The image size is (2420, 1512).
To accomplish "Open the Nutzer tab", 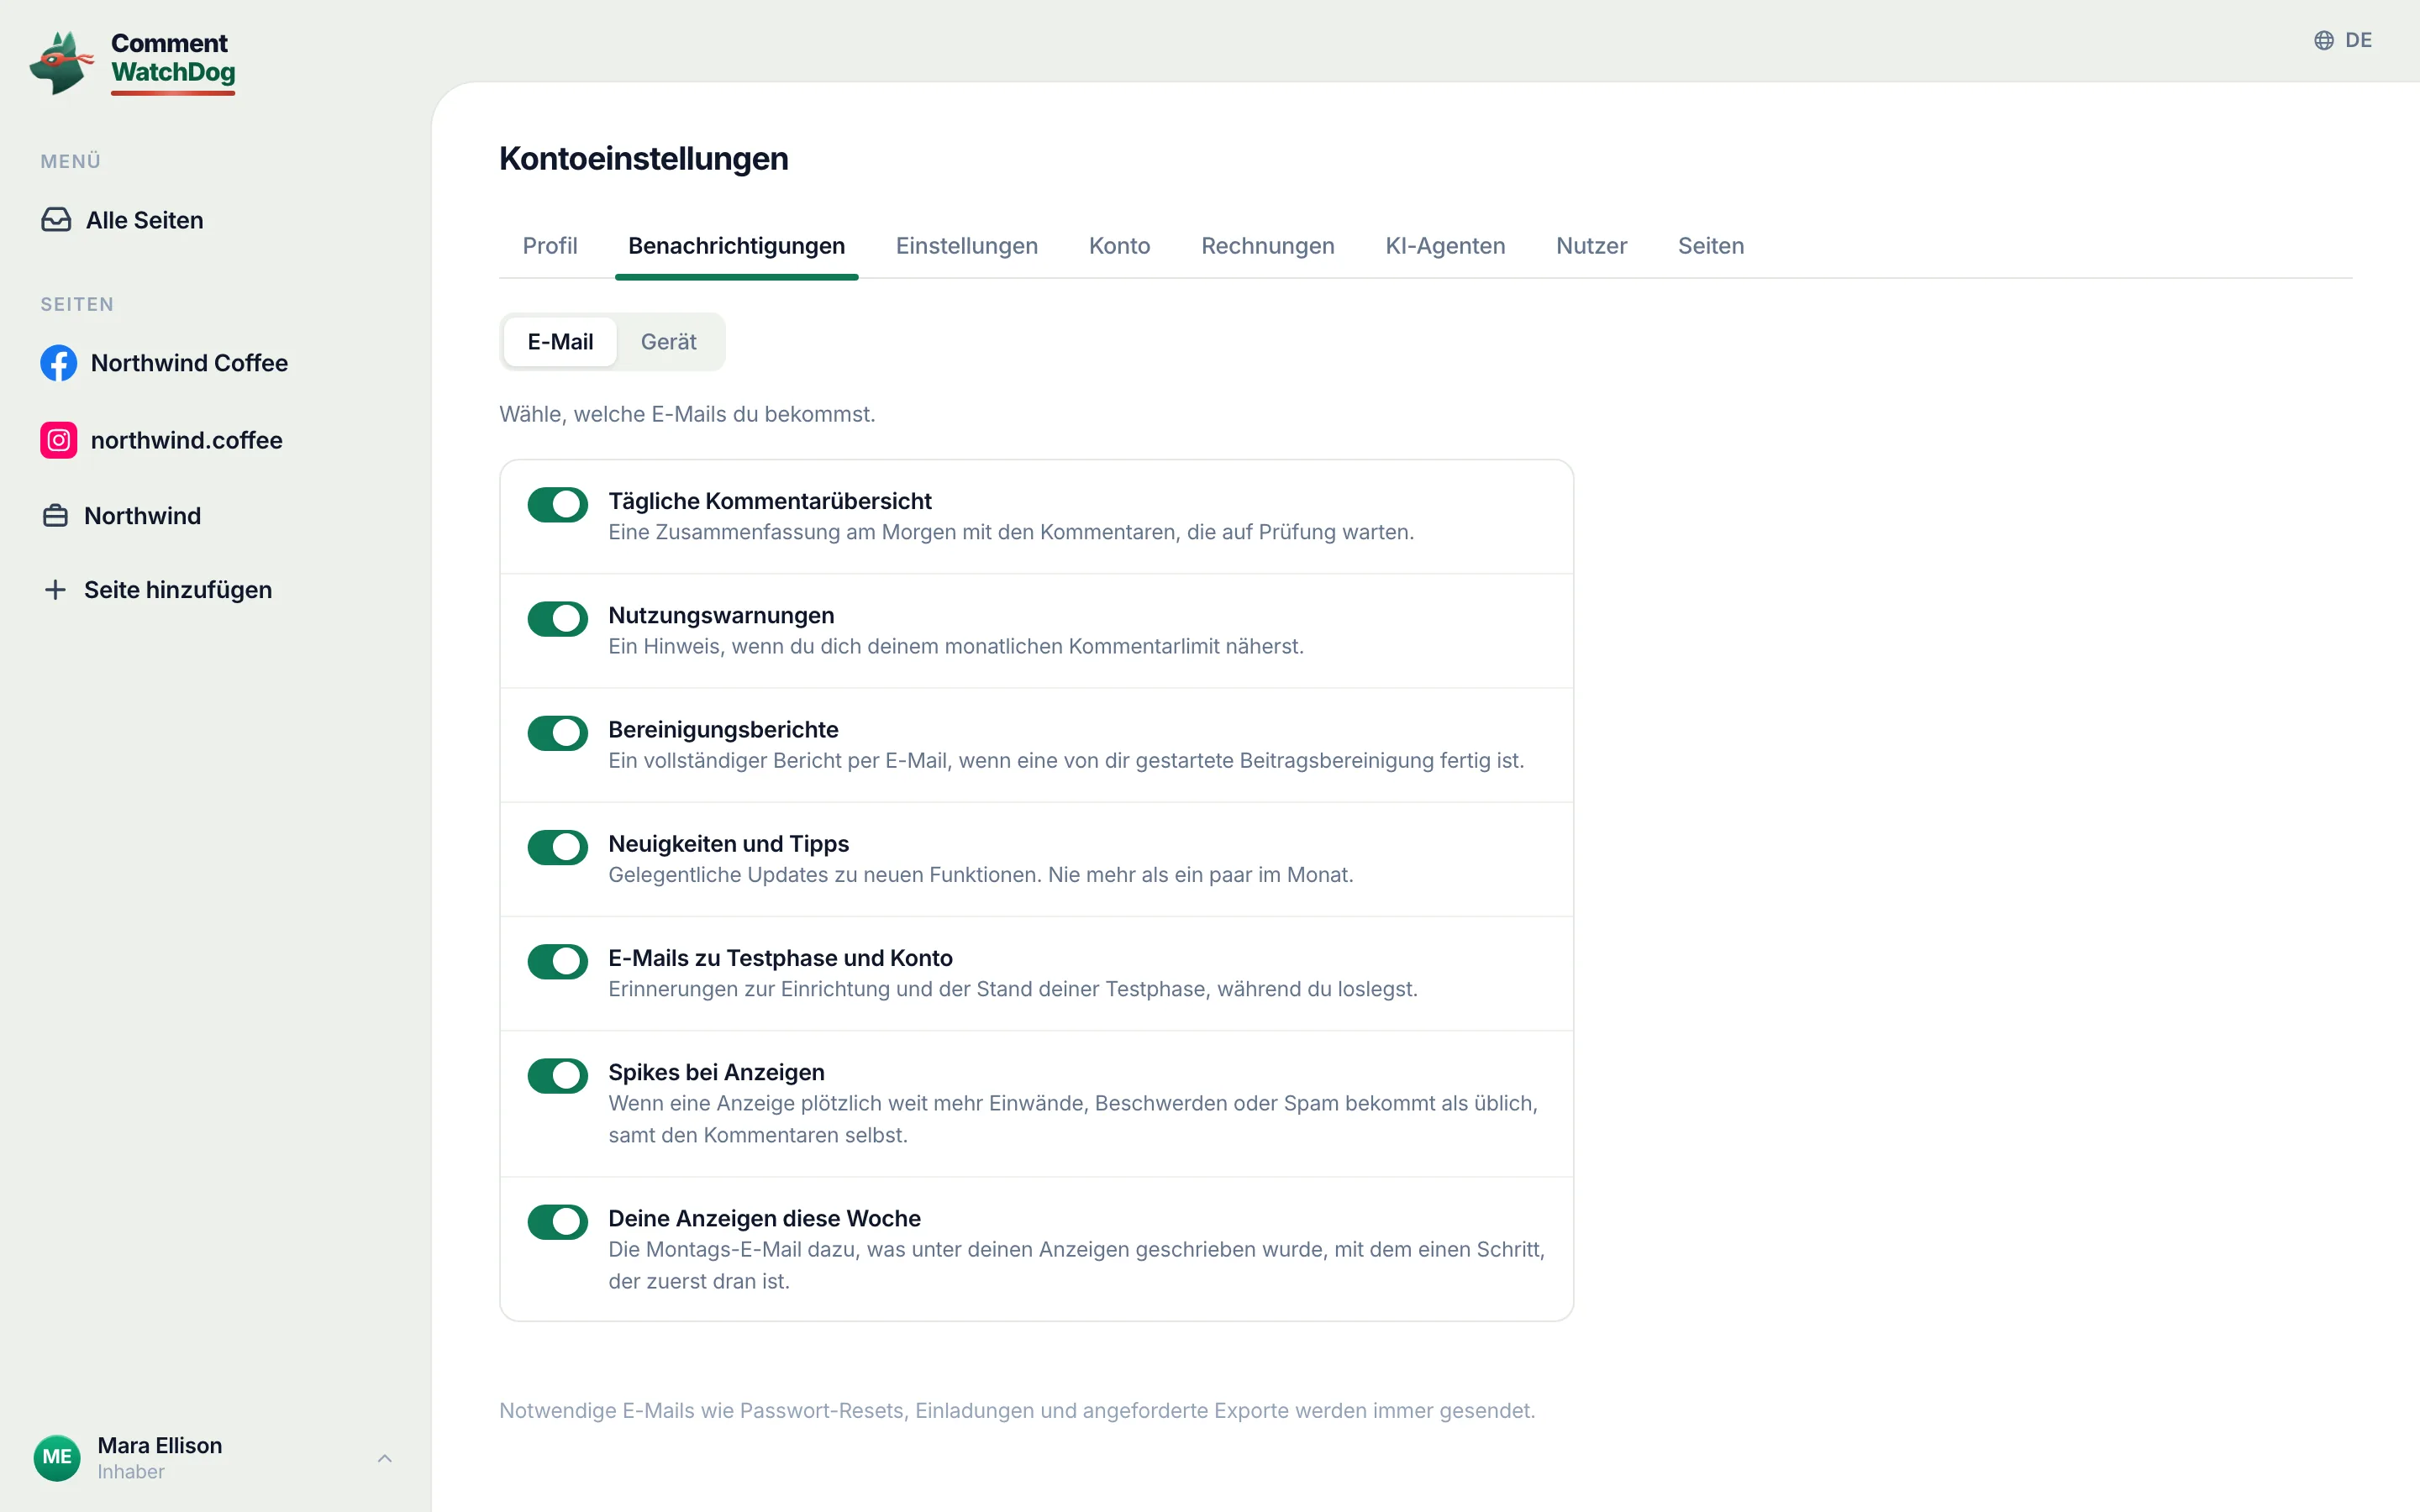I will click(1591, 246).
